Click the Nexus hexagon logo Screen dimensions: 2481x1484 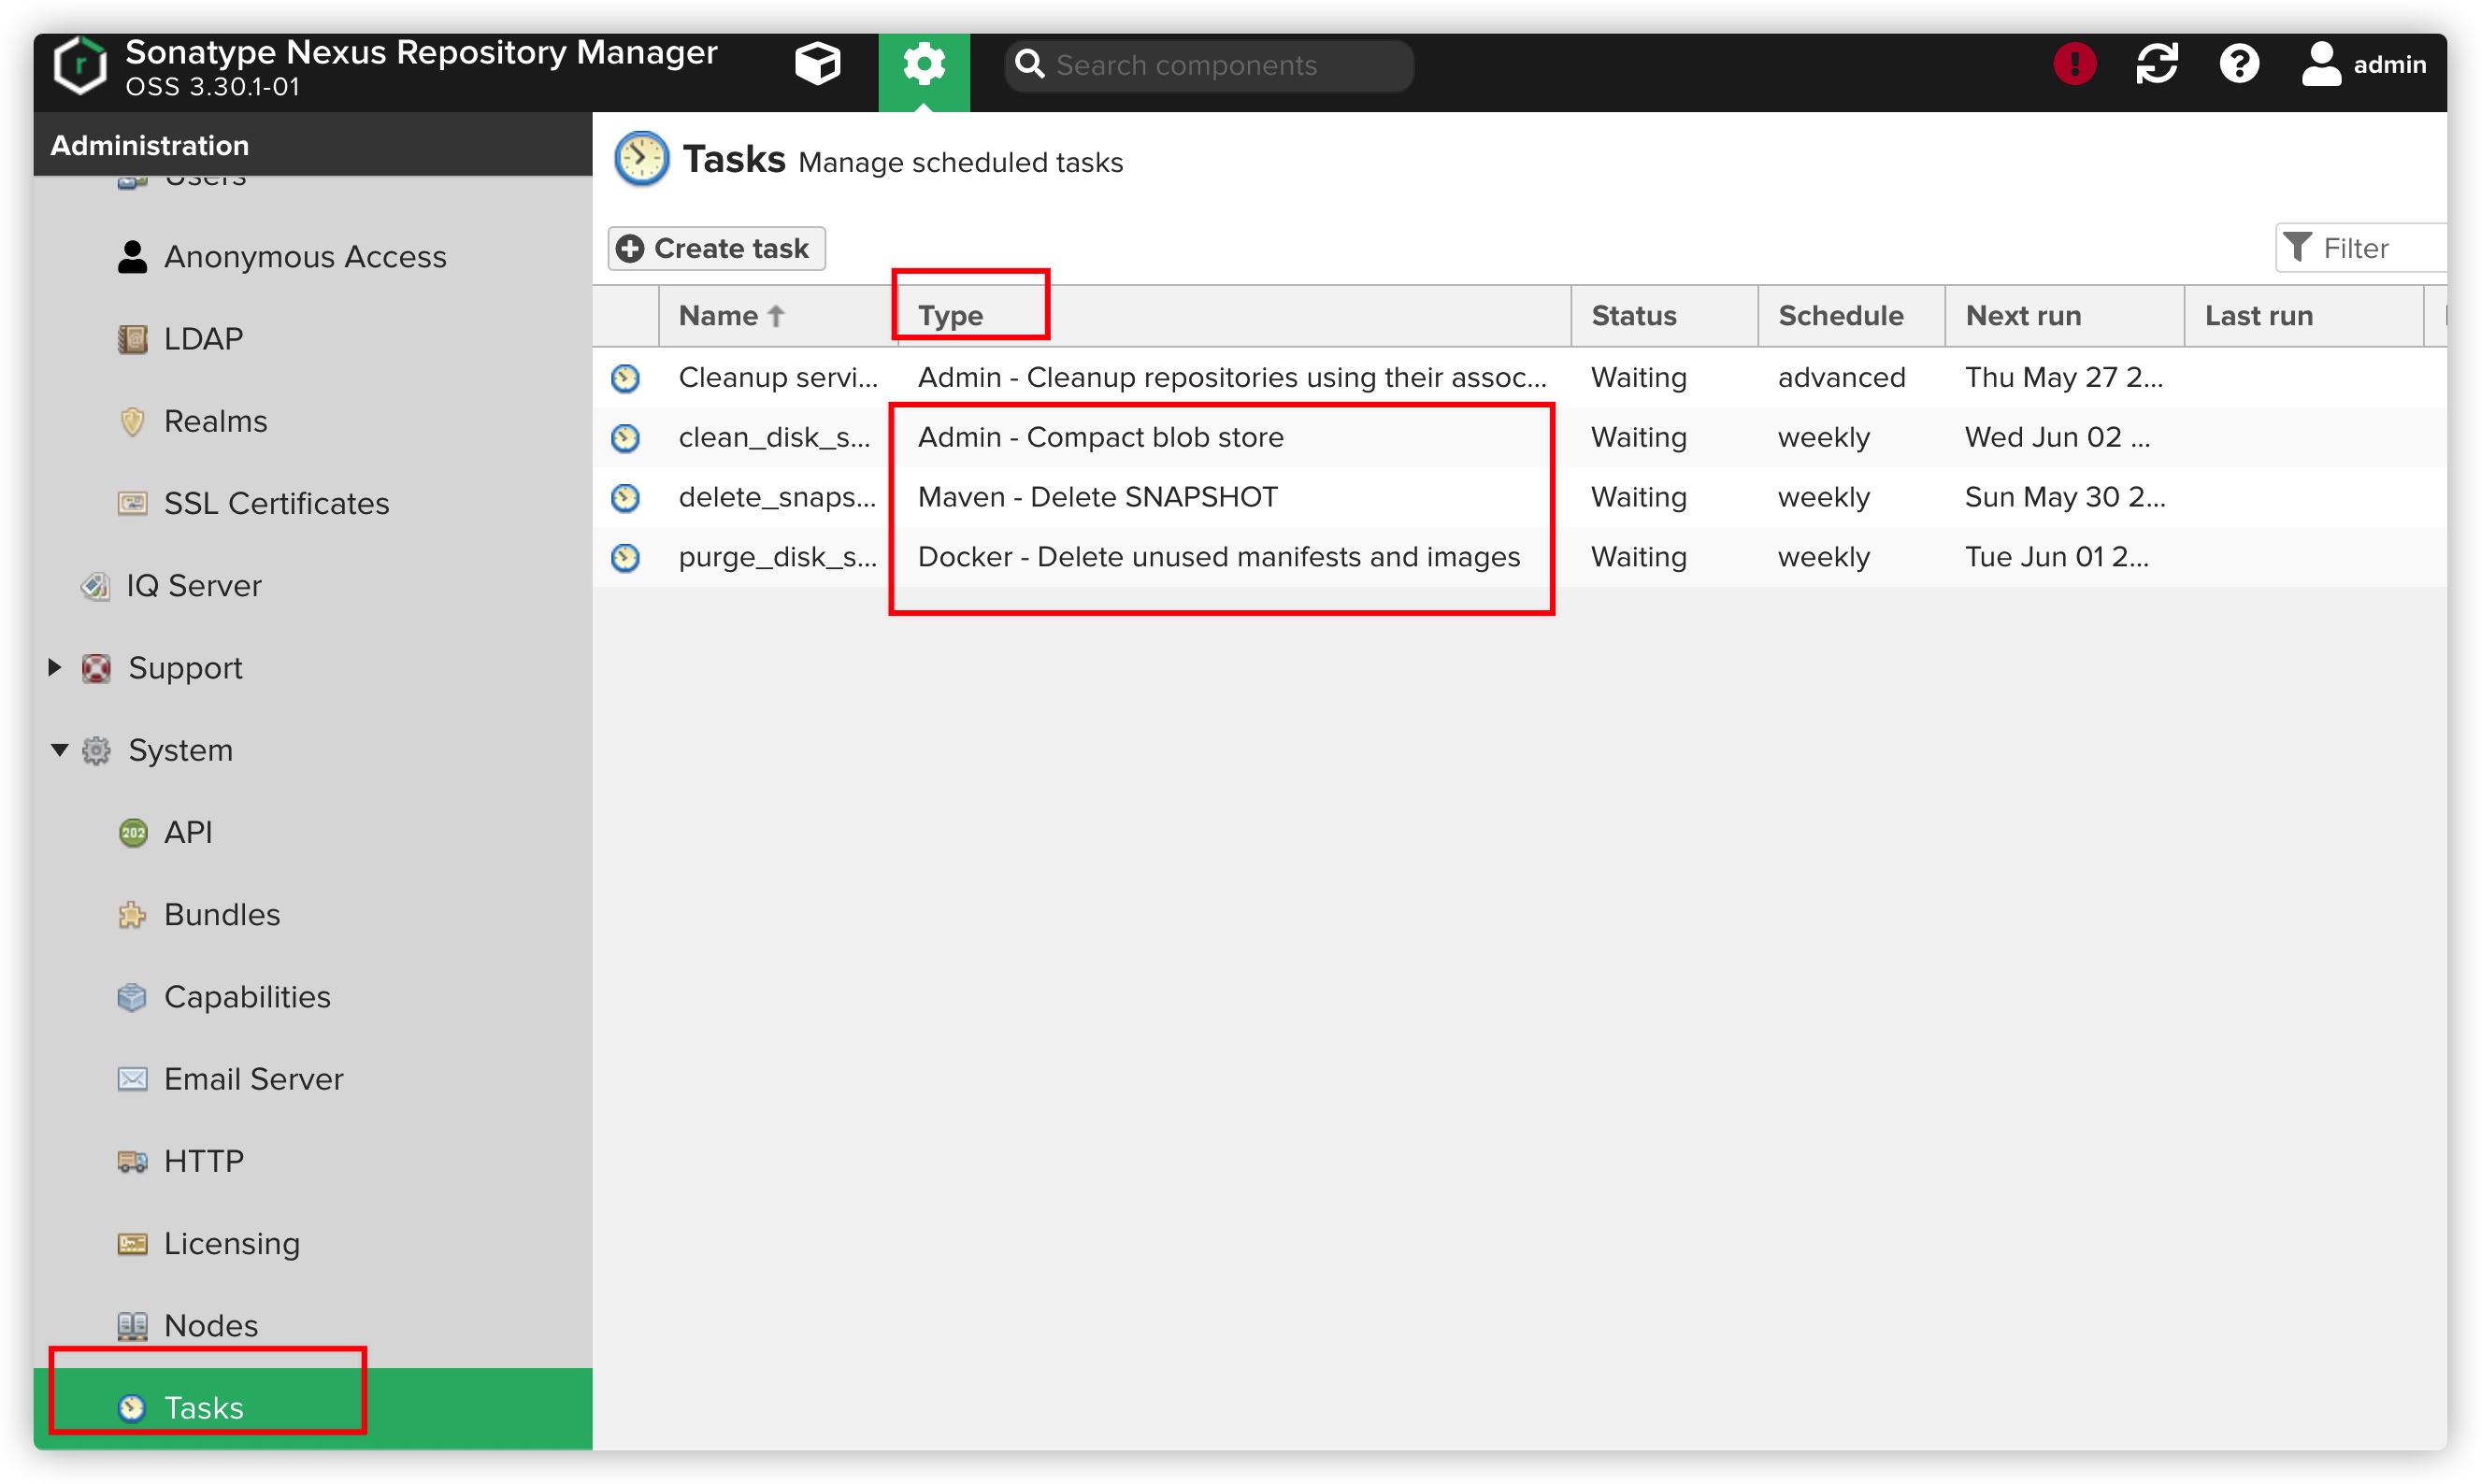tap(80, 66)
